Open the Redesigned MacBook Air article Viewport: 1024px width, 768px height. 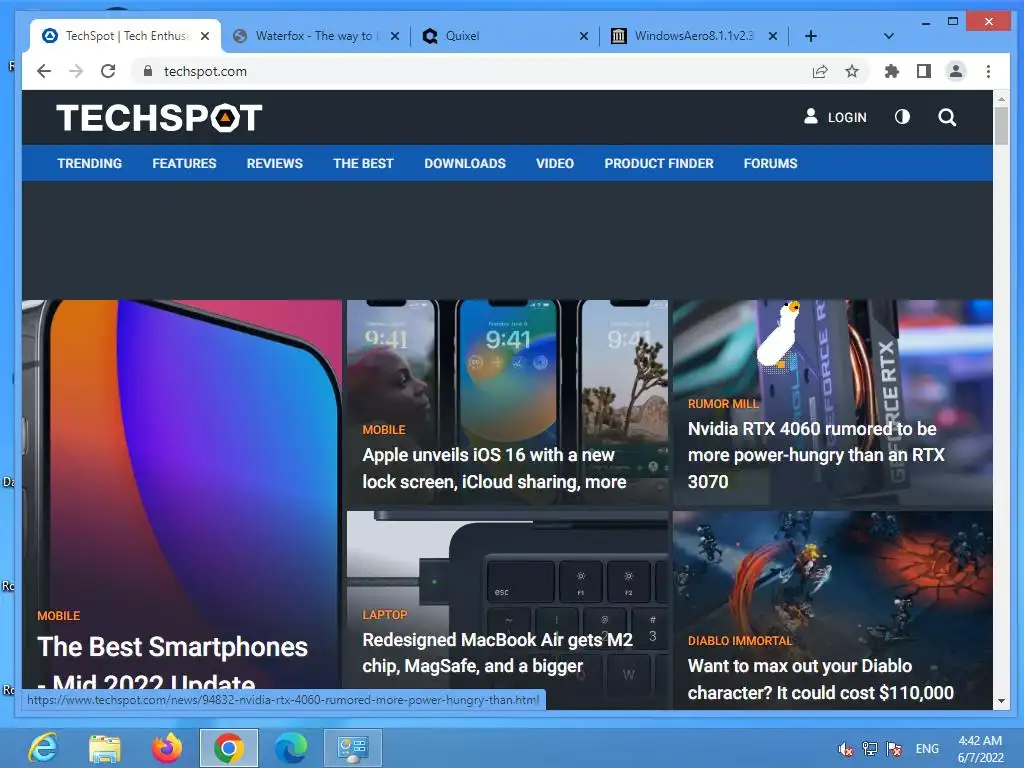pos(498,652)
